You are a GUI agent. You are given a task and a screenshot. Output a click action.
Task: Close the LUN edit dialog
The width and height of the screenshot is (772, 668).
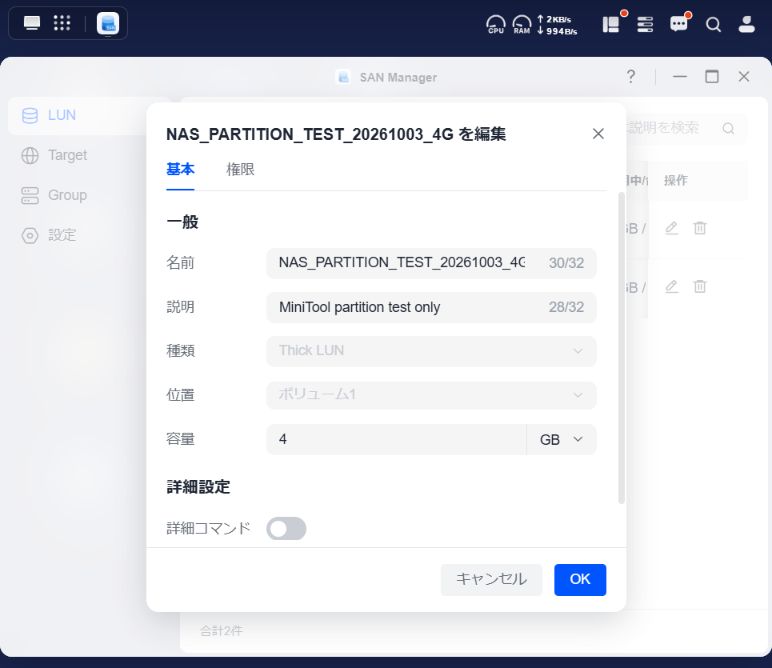coord(598,133)
